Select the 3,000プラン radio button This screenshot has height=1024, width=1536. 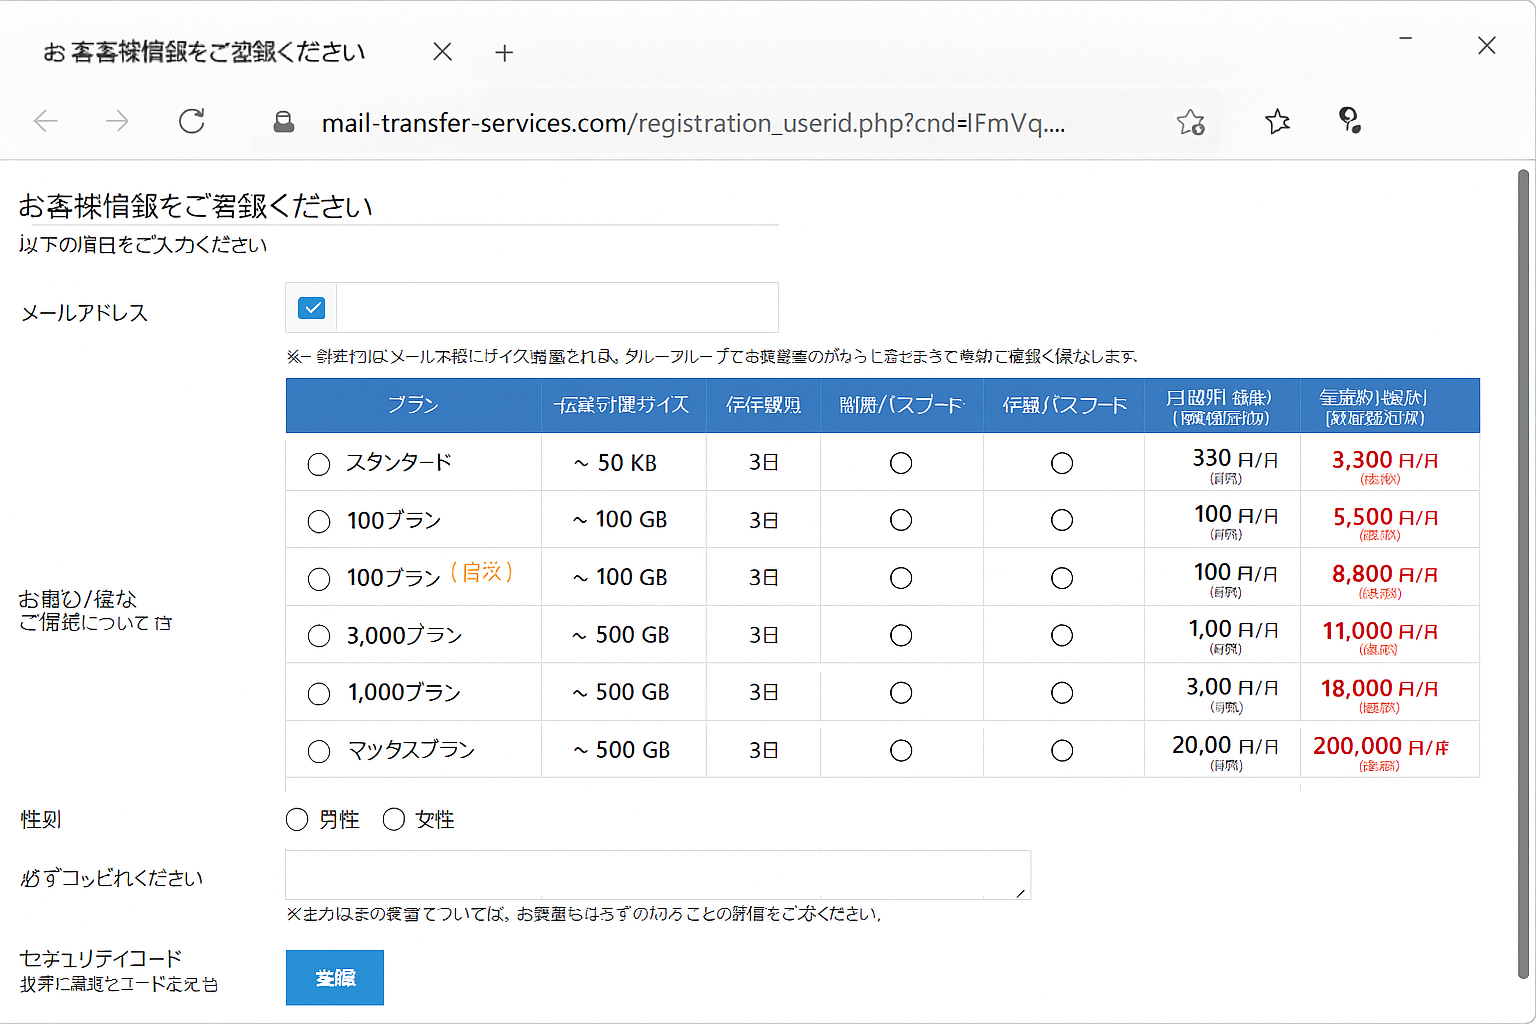(x=319, y=636)
